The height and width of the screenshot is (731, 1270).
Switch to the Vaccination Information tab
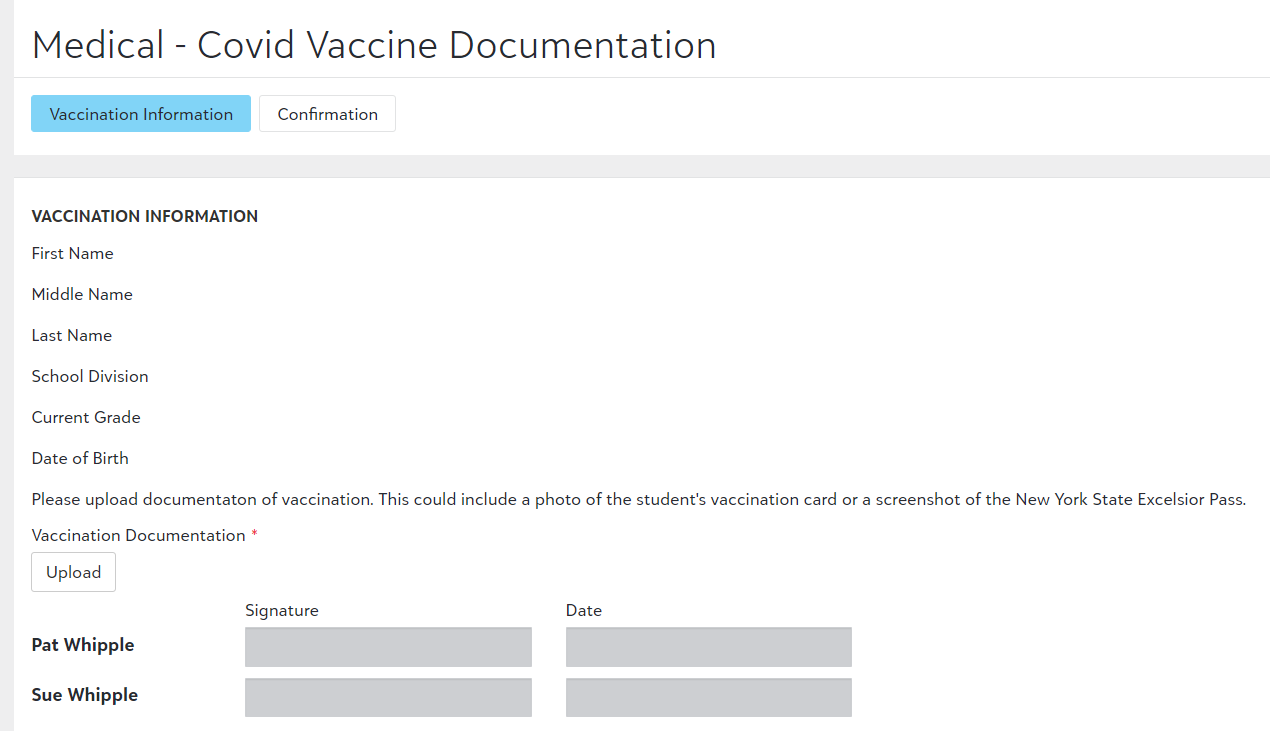(x=141, y=114)
